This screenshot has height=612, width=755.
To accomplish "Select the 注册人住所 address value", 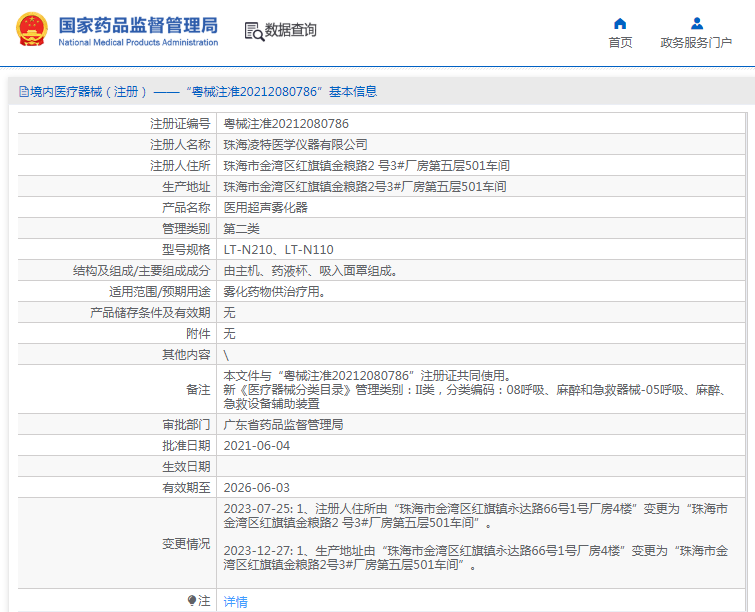I will point(366,166).
